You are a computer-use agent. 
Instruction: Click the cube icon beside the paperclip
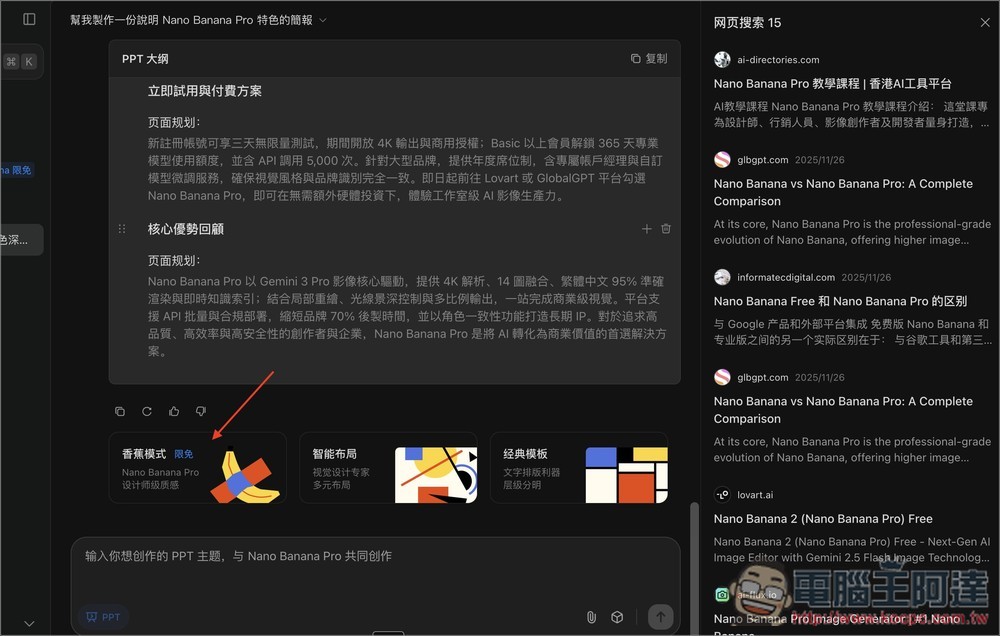point(618,617)
